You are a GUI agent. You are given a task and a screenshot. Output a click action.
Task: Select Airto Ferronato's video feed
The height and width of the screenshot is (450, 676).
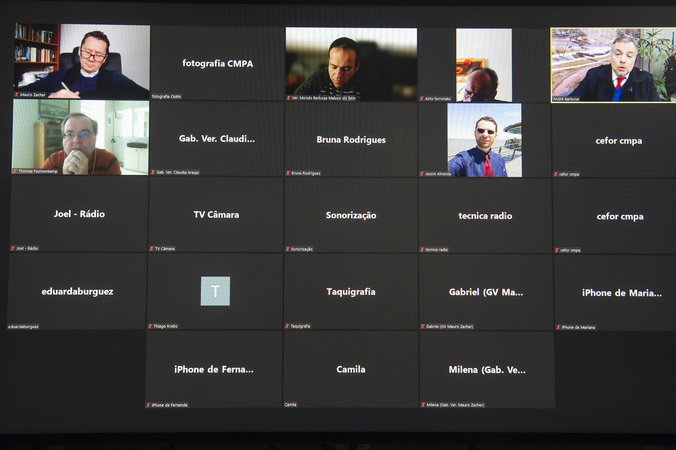pyautogui.click(x=484, y=65)
